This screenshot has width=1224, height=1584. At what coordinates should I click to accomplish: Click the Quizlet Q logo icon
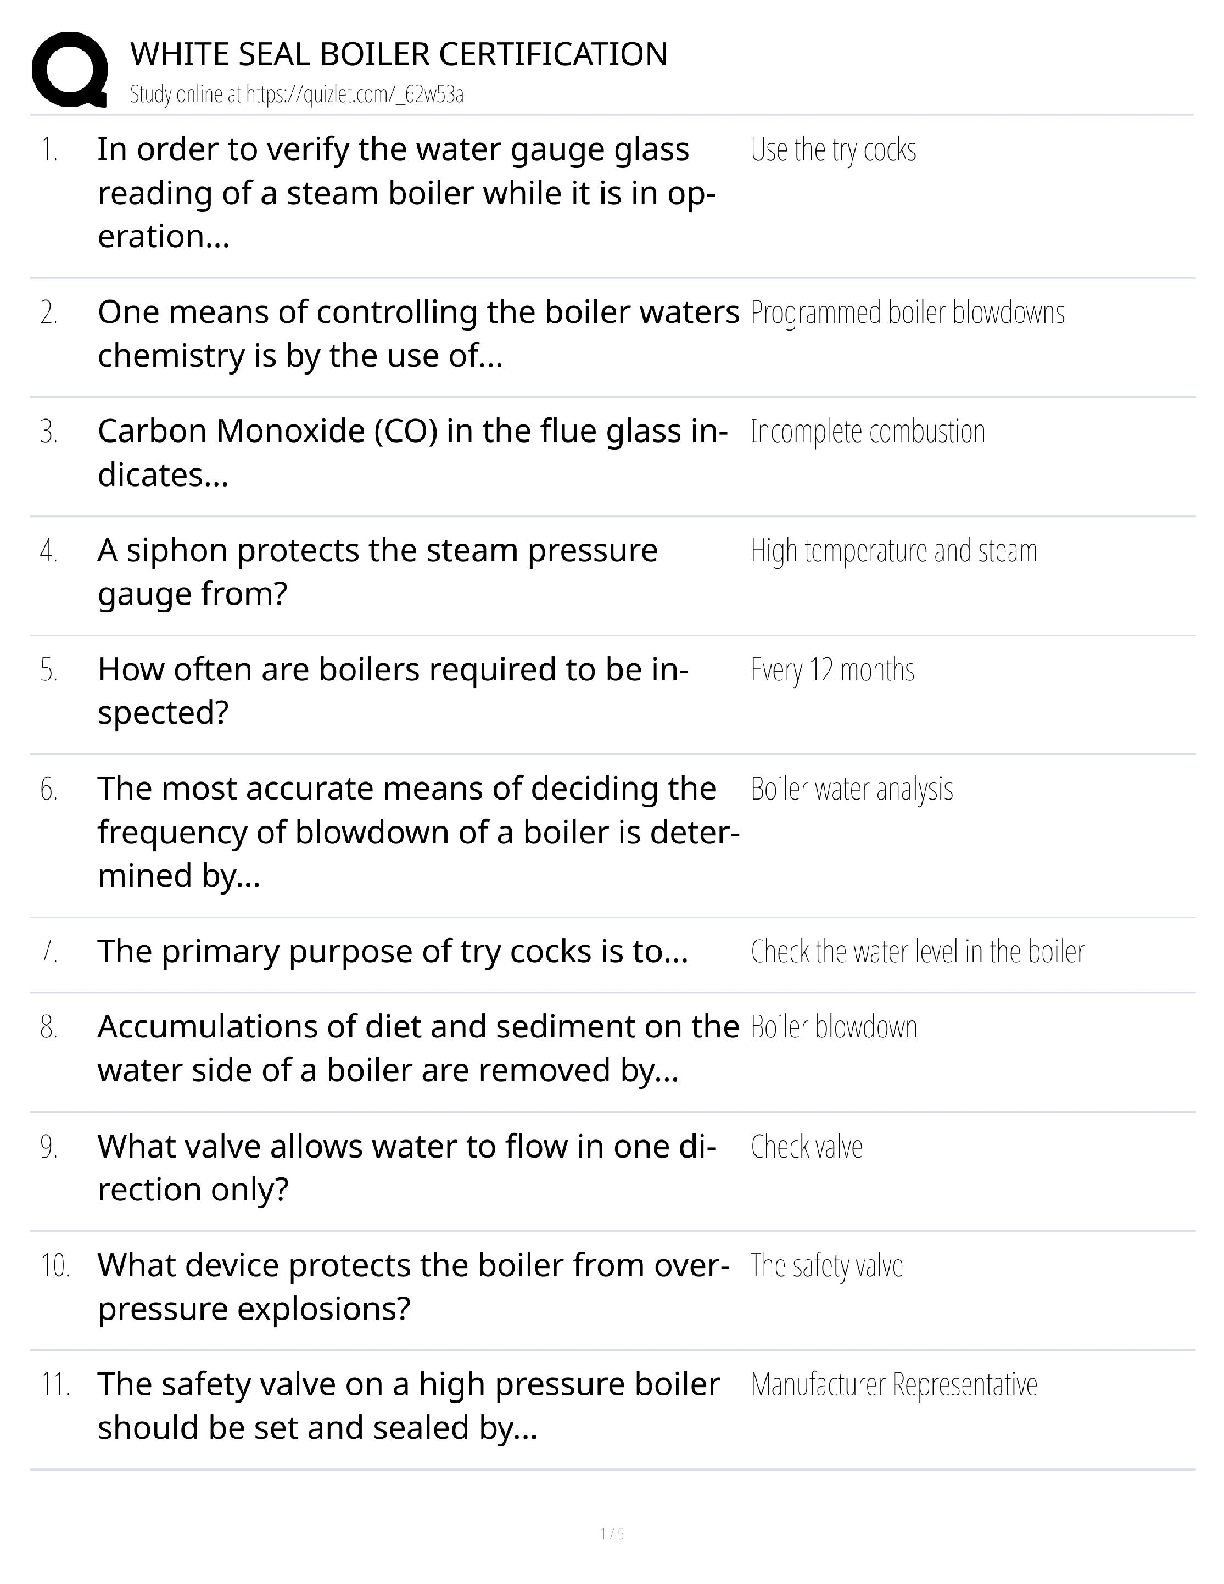(70, 70)
